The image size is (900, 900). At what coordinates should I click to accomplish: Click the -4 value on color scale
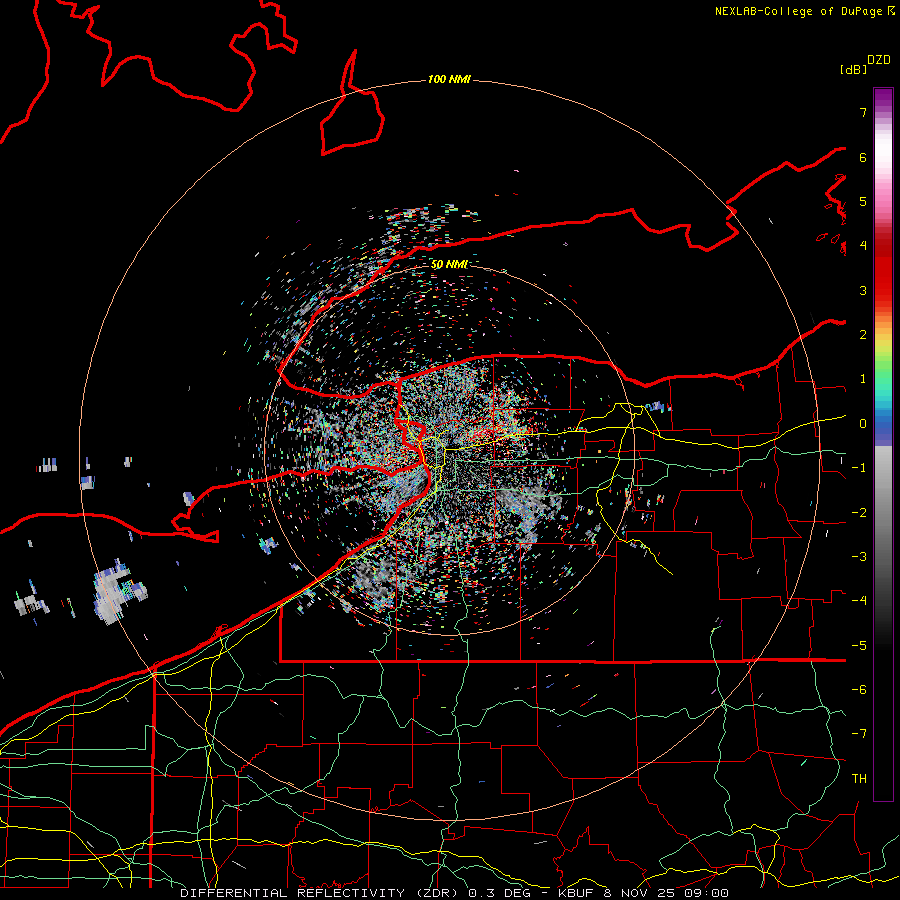[x=859, y=601]
